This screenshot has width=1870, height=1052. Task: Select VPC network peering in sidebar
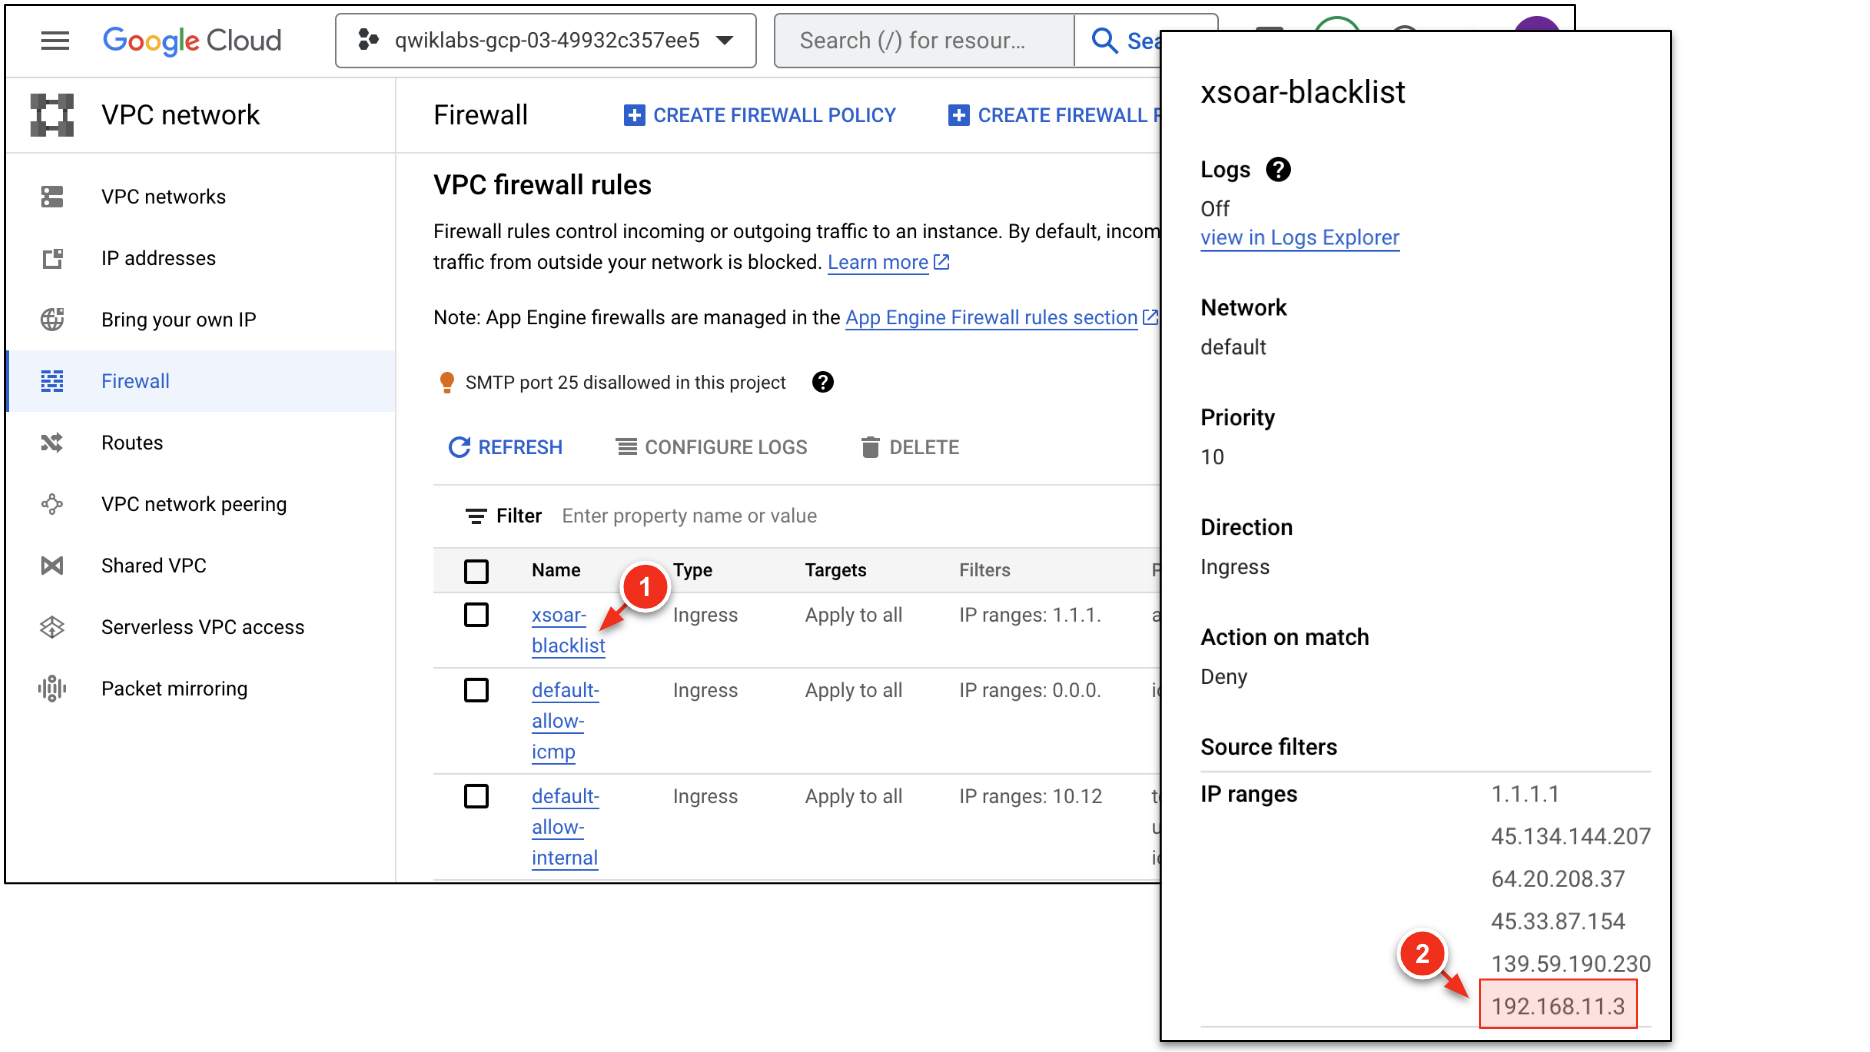pos(194,504)
